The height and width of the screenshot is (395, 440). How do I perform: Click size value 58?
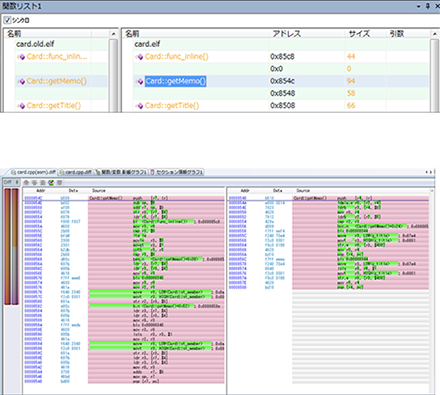(351, 93)
